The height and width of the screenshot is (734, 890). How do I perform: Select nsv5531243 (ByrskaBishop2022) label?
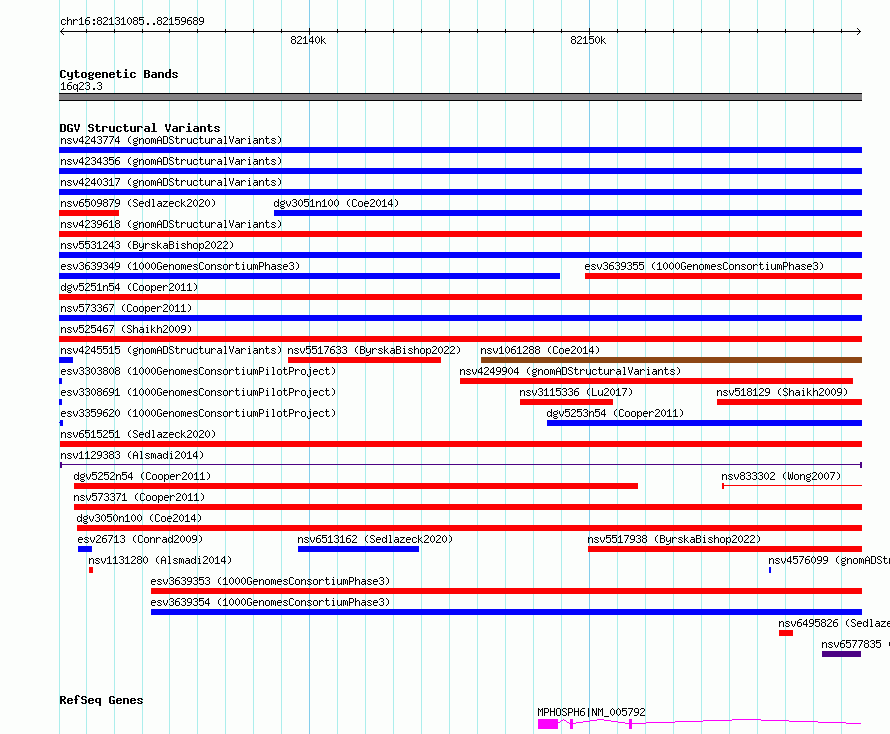coord(147,245)
